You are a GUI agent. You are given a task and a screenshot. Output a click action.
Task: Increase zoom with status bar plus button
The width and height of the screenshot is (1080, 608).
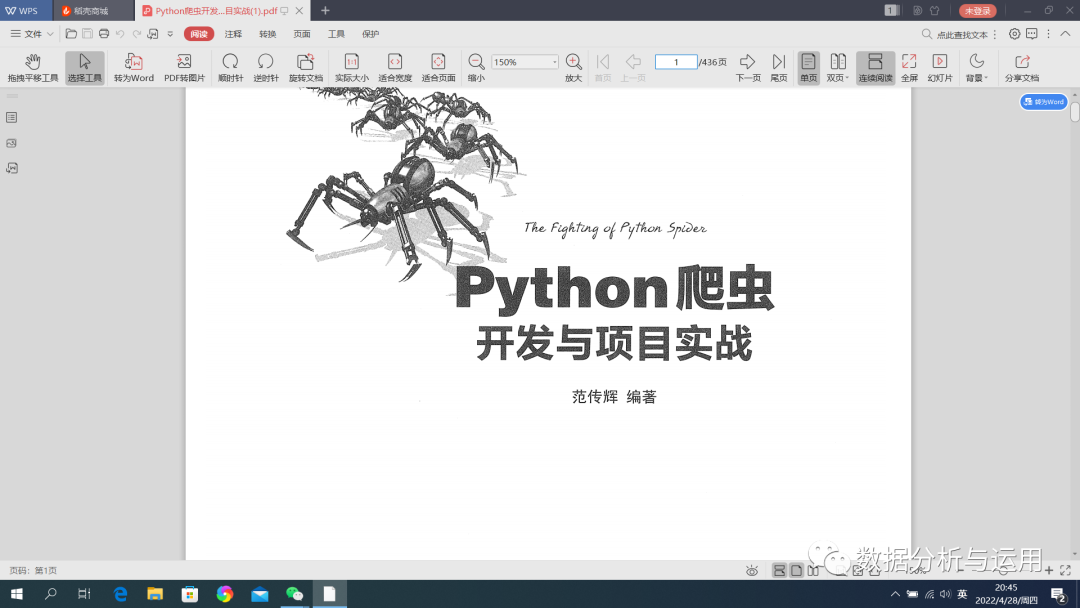(1048, 570)
